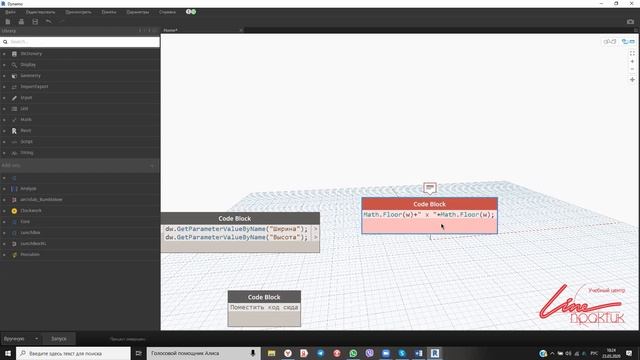Viewport: 640px width, 360px height.
Task: Click output port of Высота line
Action: pos(315,238)
